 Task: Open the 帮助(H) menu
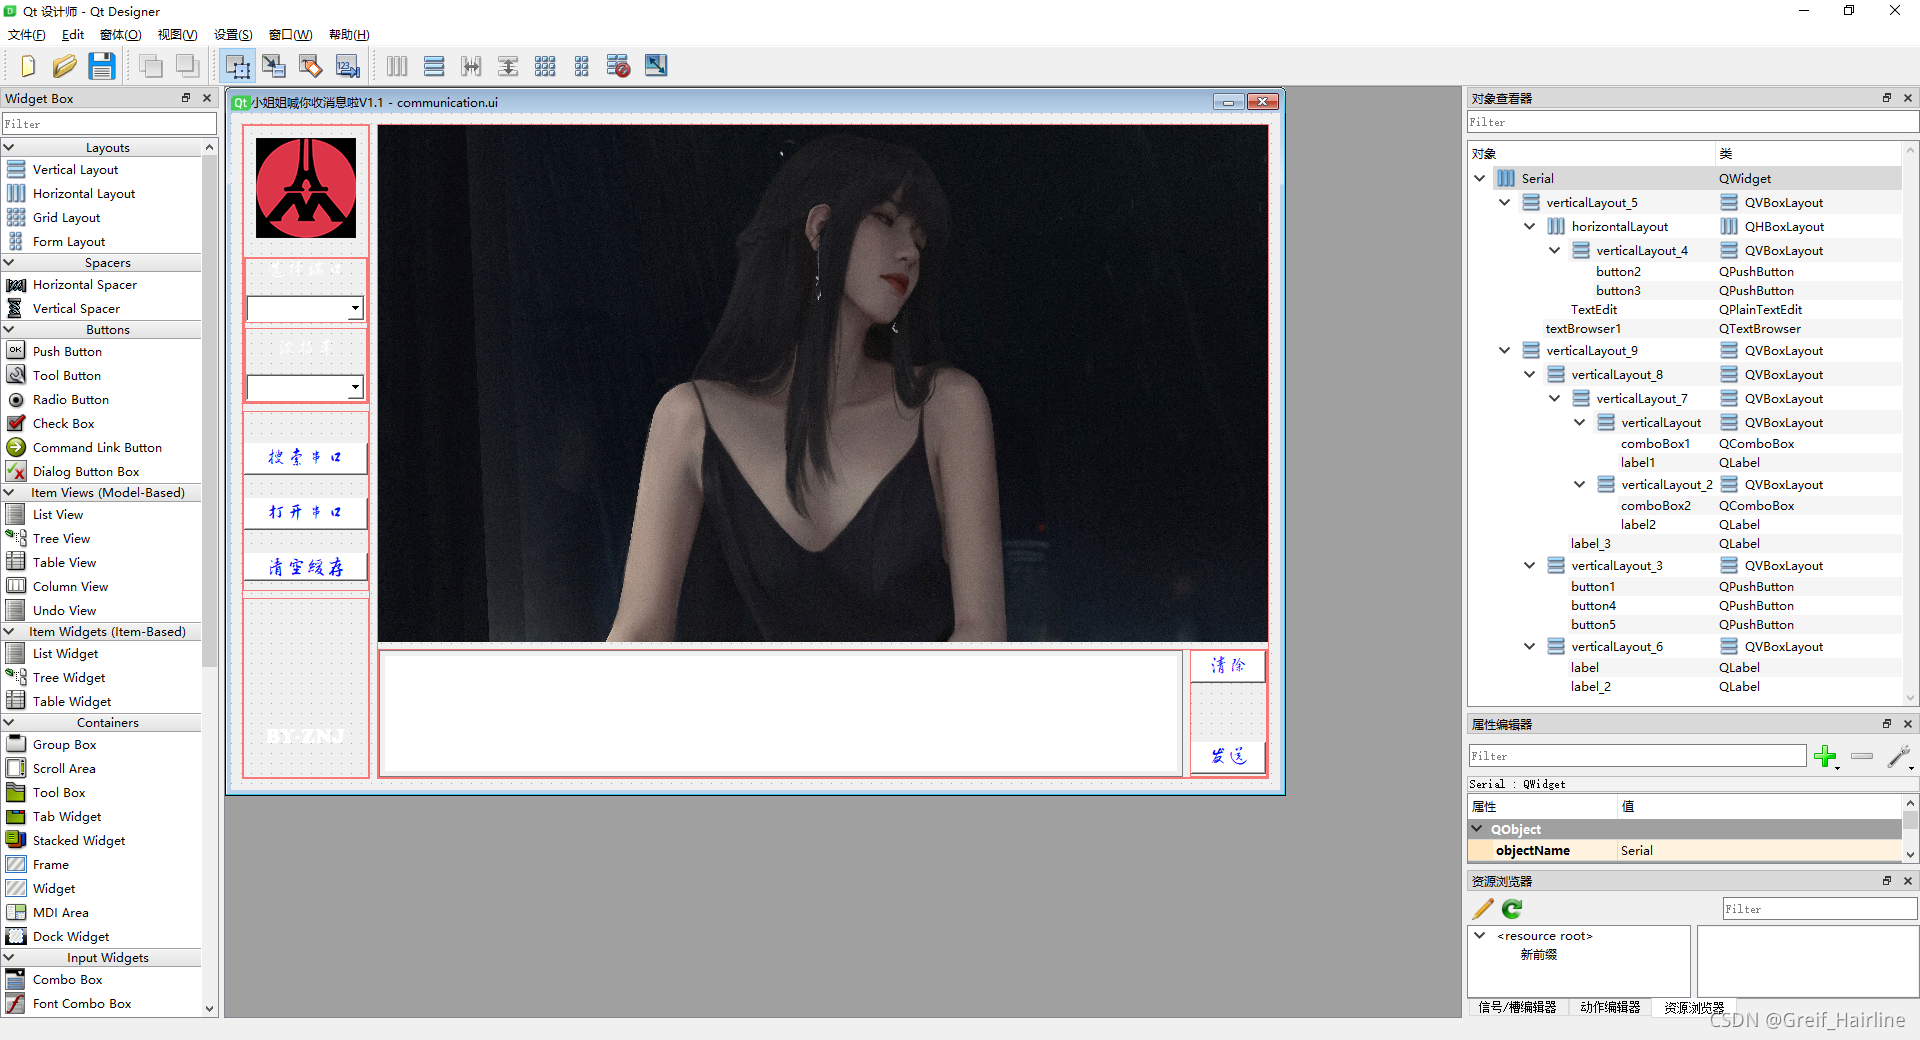(349, 35)
